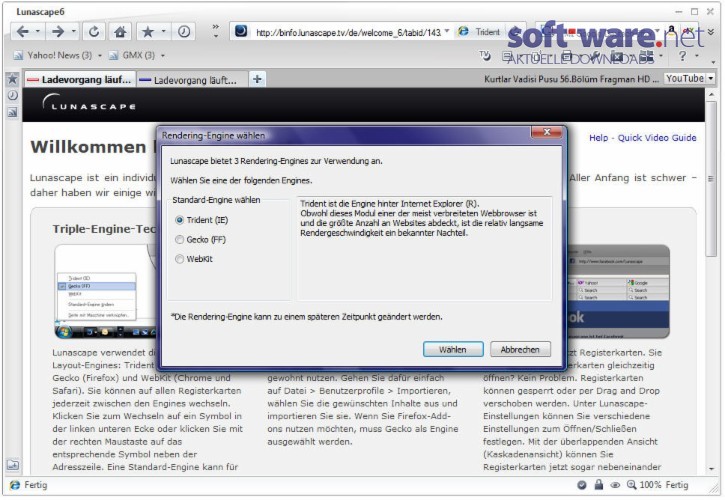Open the home page
725x500 pixels.
(120, 32)
